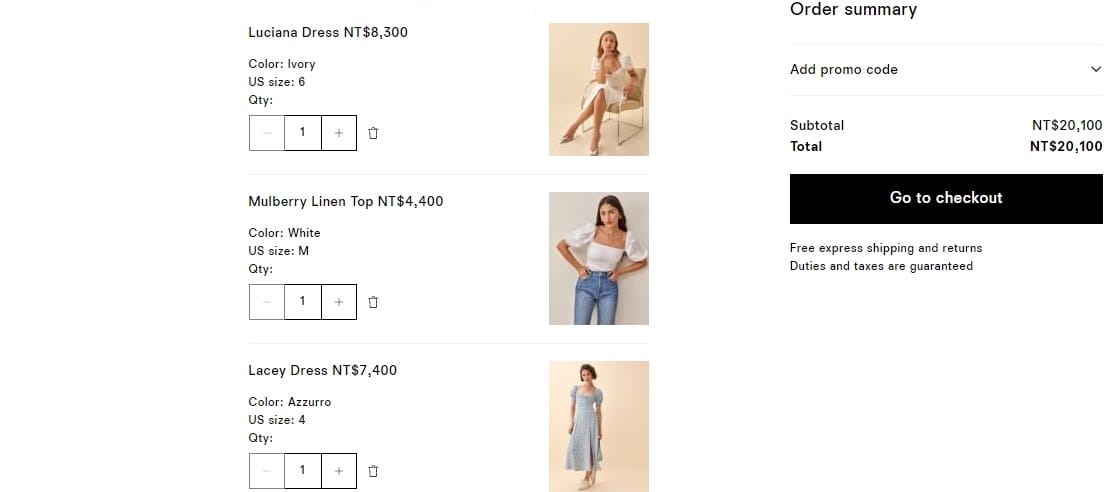Reduce Mulberry Linen Top quantity

[267, 302]
